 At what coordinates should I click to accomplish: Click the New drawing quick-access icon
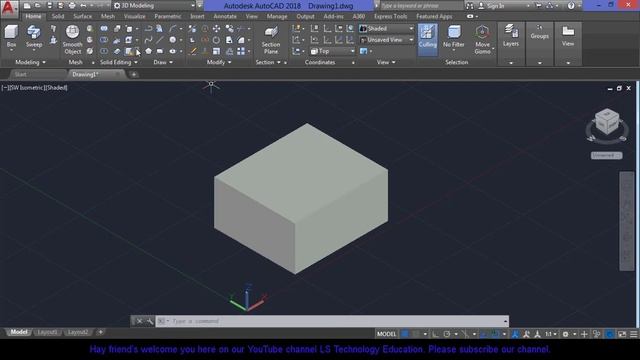tap(27, 6)
